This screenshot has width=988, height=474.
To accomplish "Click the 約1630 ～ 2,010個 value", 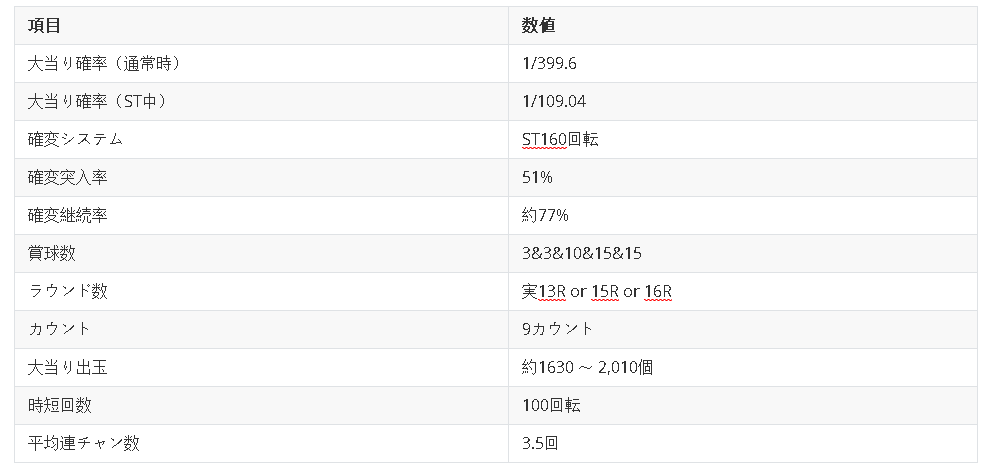I will point(587,367).
